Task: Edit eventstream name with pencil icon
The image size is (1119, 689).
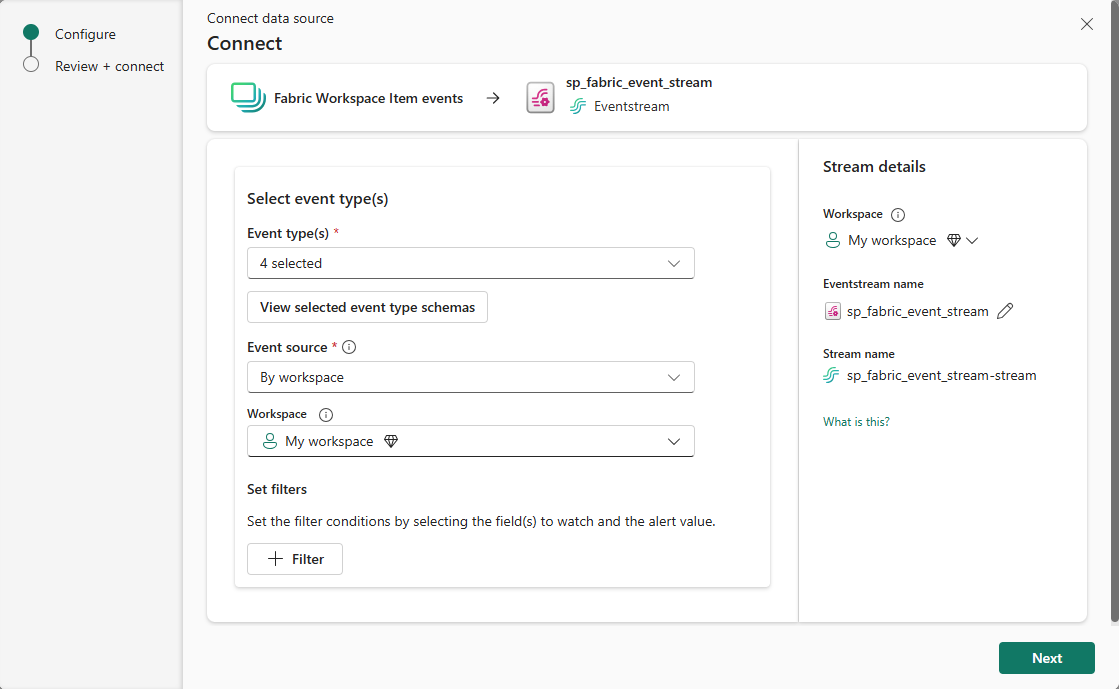Action: coord(1005,311)
